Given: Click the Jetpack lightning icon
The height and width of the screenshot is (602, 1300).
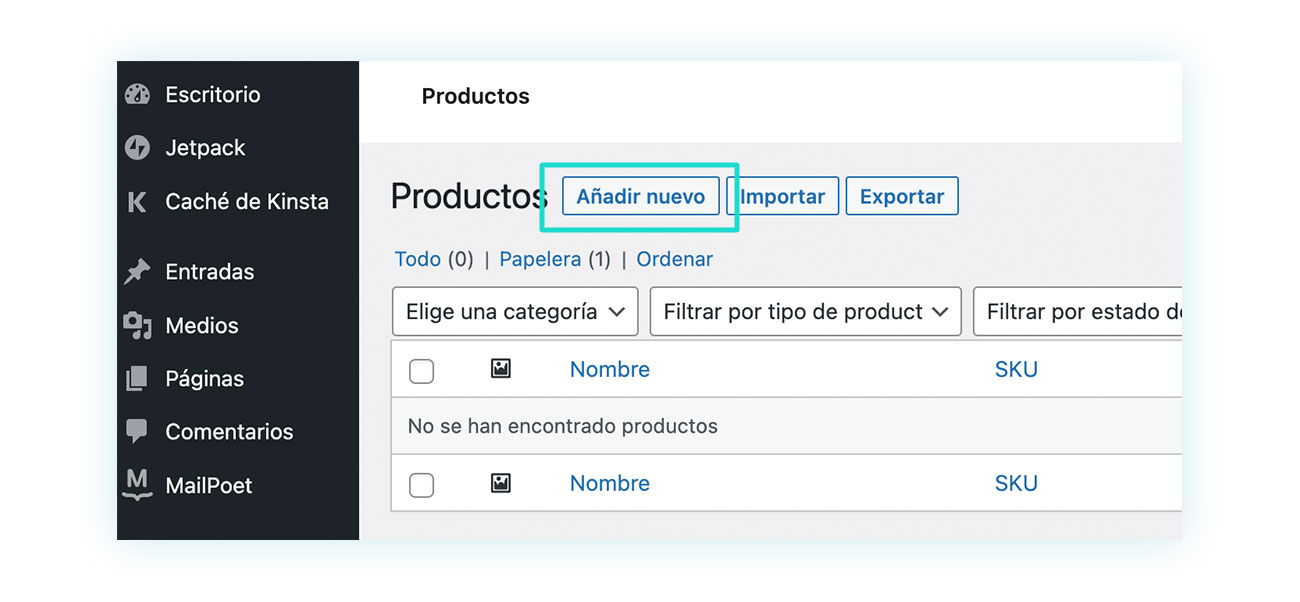Looking at the screenshot, I should point(137,148).
